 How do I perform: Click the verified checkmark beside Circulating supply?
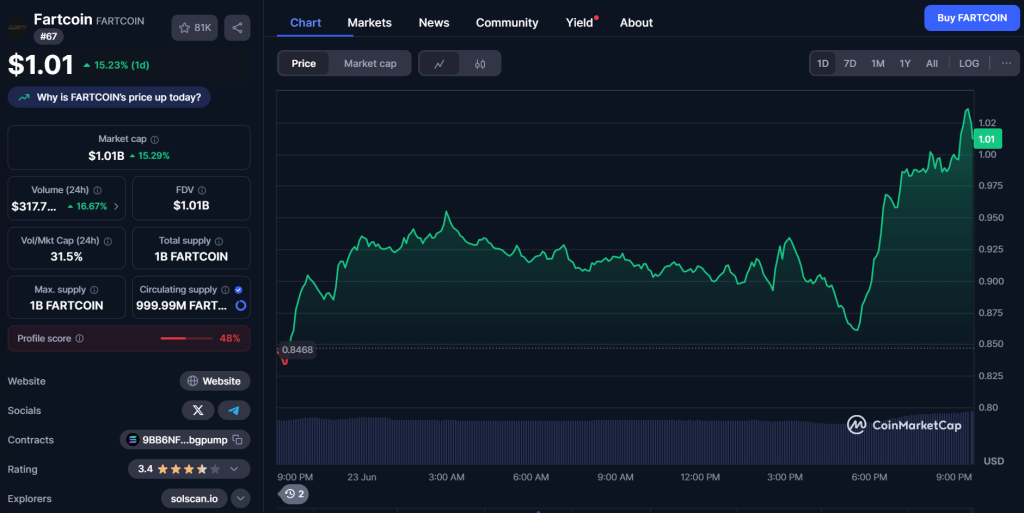coord(238,290)
